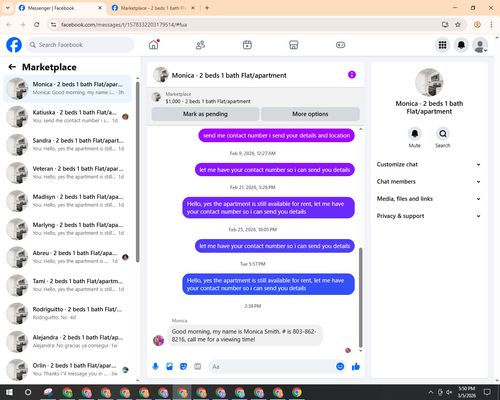Open the emoji picker in message box

click(340, 367)
